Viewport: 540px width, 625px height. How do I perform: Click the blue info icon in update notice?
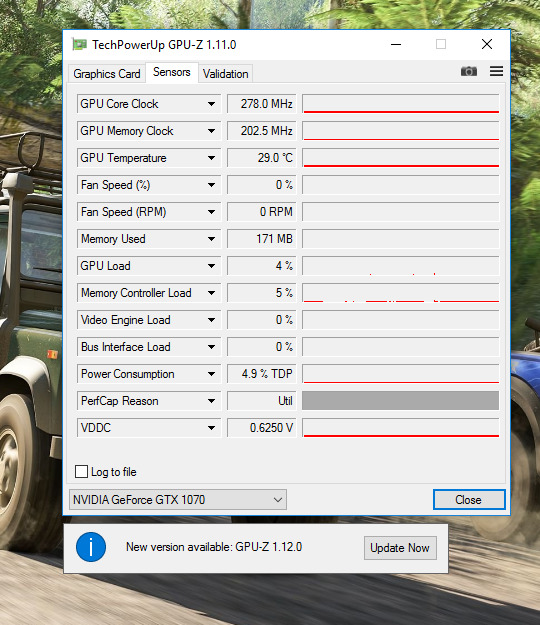(91, 547)
